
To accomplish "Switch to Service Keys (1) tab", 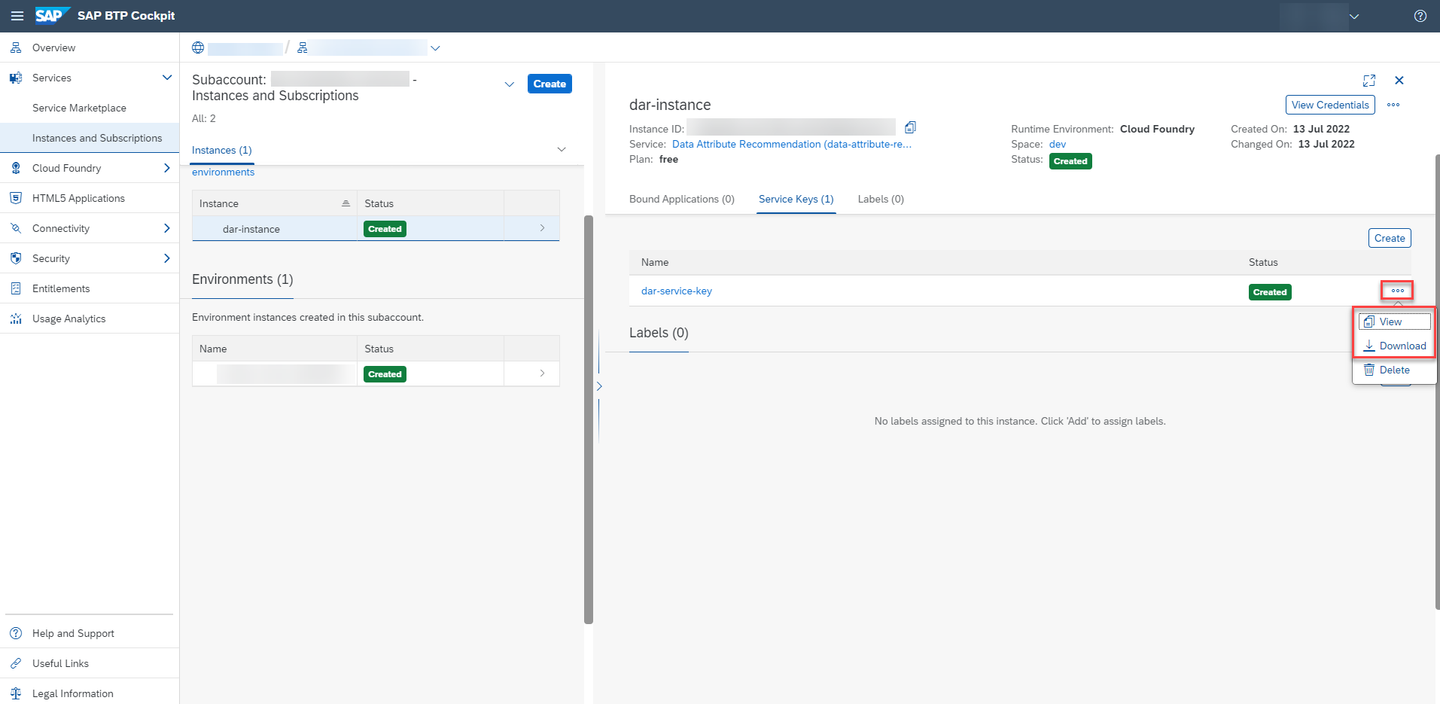I will [796, 199].
